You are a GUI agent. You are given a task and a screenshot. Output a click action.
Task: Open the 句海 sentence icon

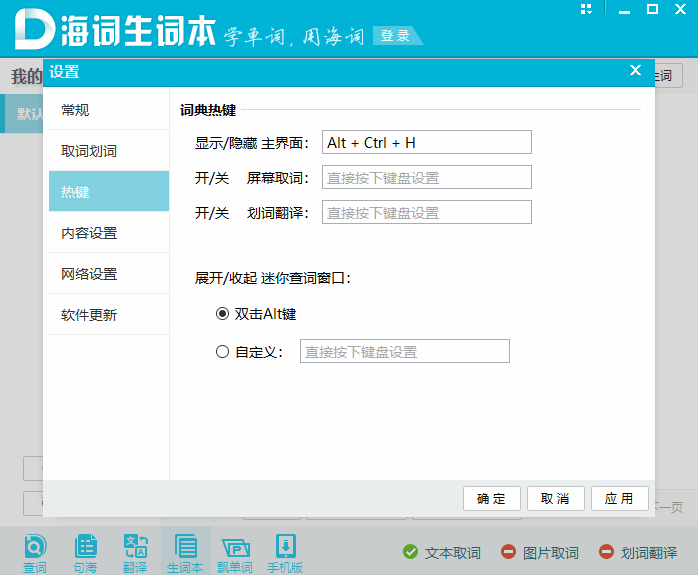pos(85,552)
